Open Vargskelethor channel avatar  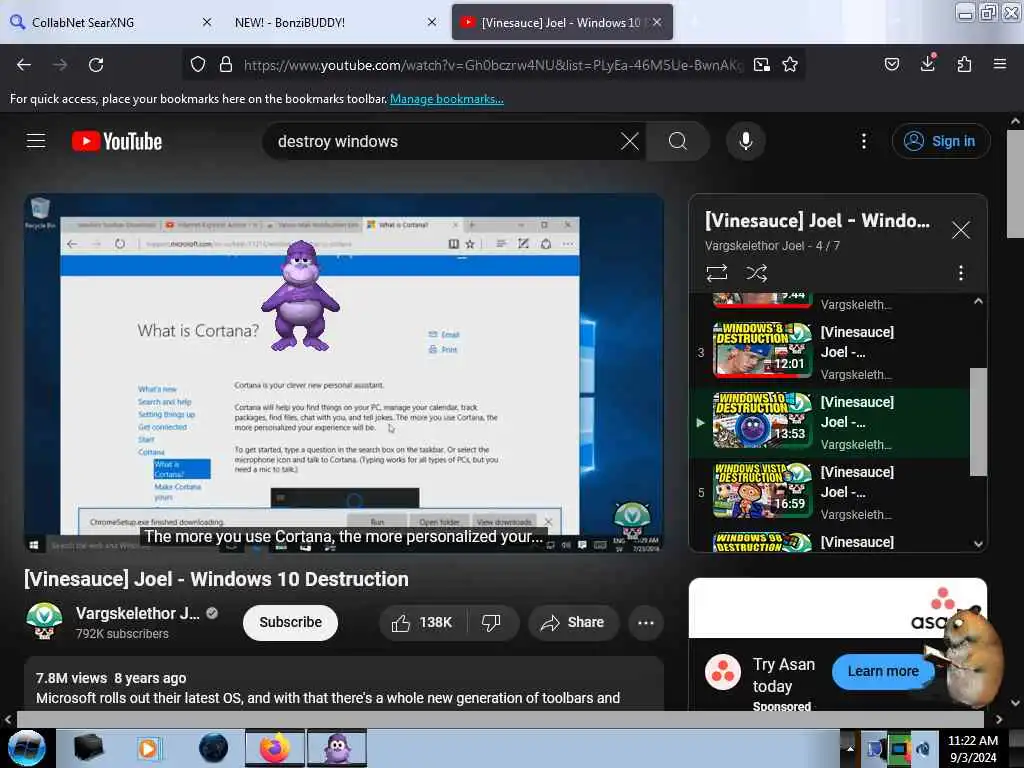click(x=44, y=620)
